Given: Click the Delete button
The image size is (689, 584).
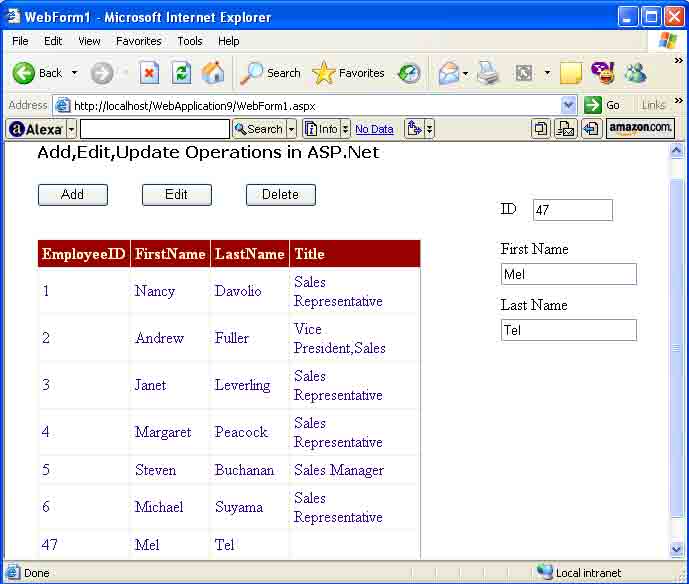Looking at the screenshot, I should point(281,195).
